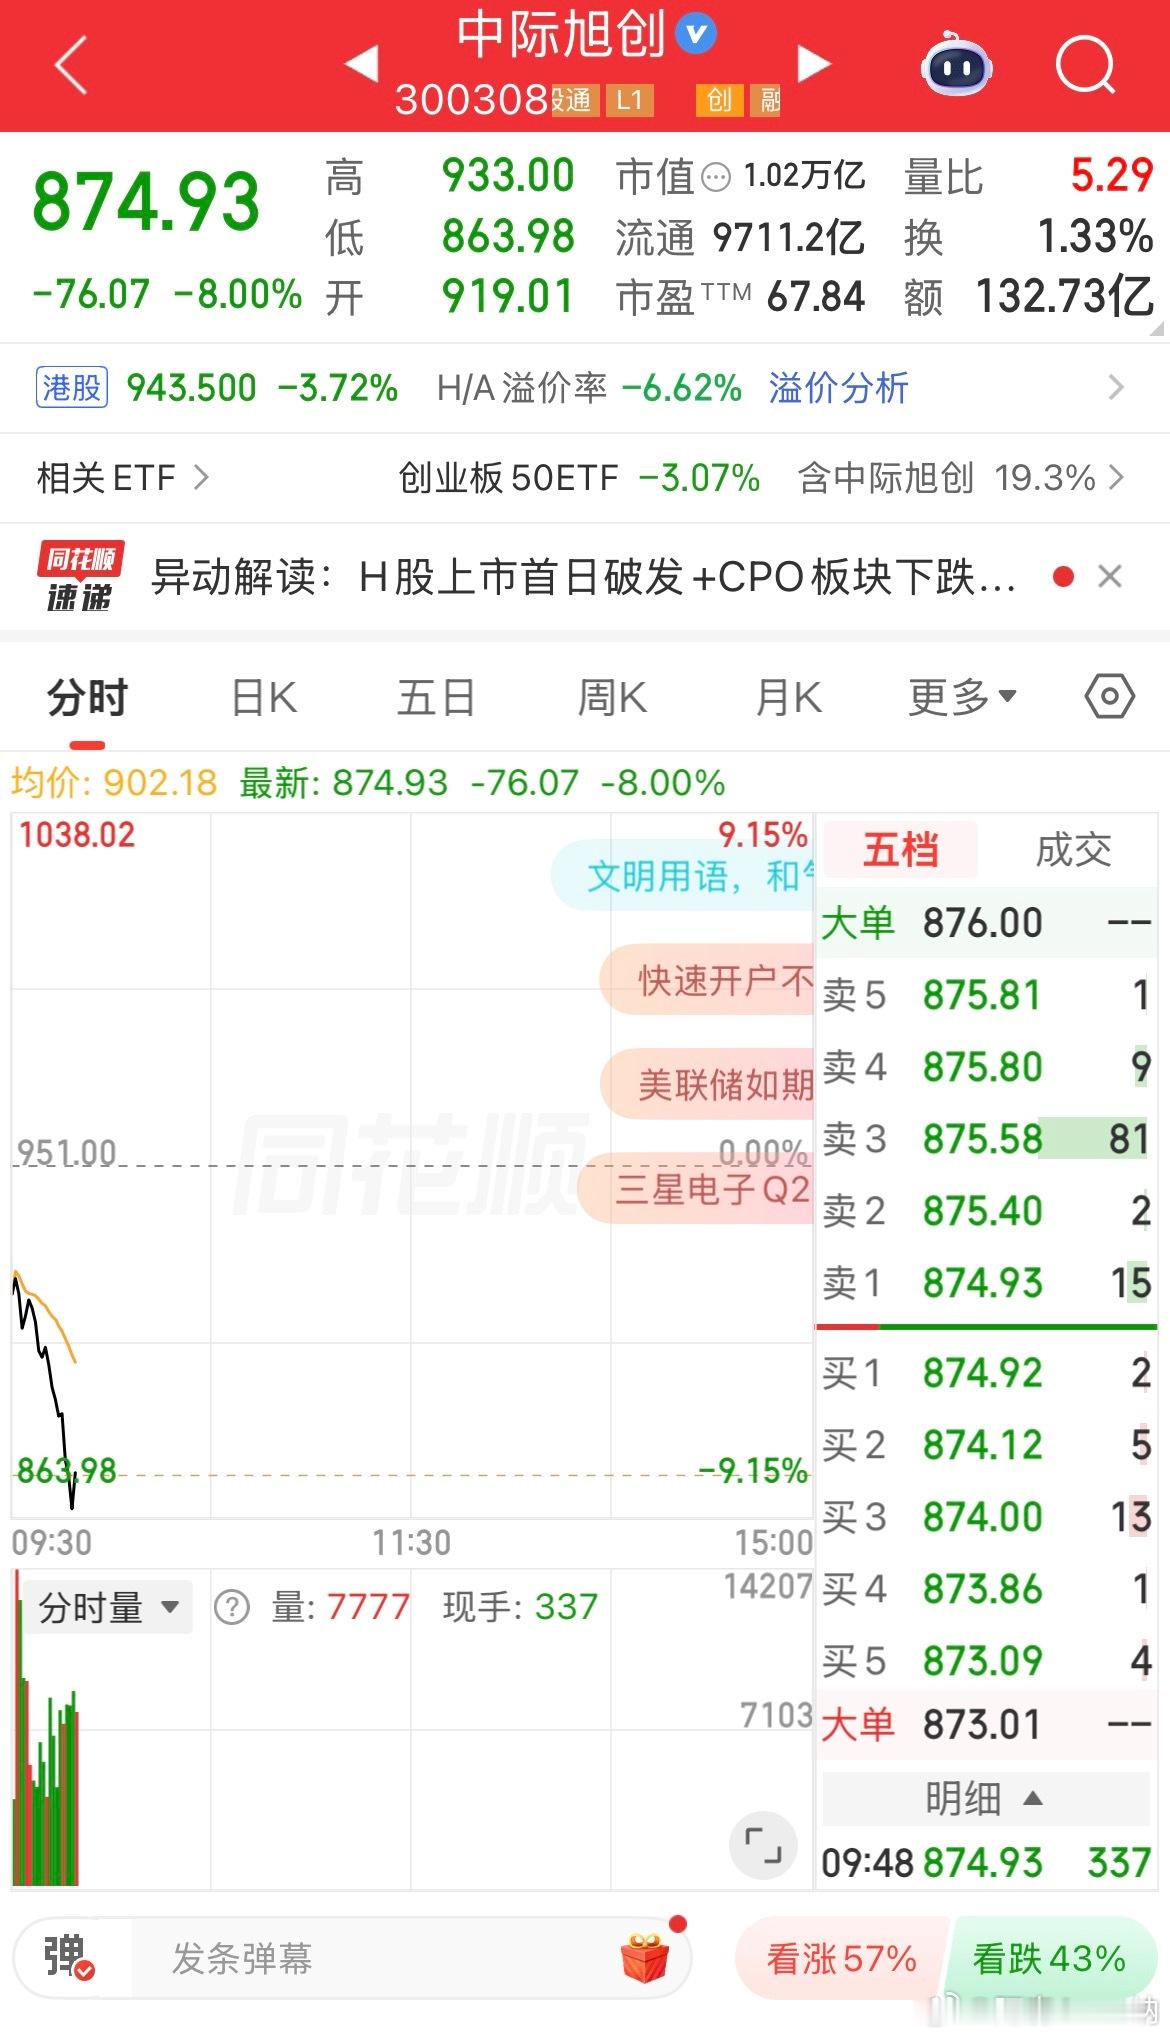Switch to the 日K chart tab
Viewport: 1170px width, 2038px height.
pos(264,697)
